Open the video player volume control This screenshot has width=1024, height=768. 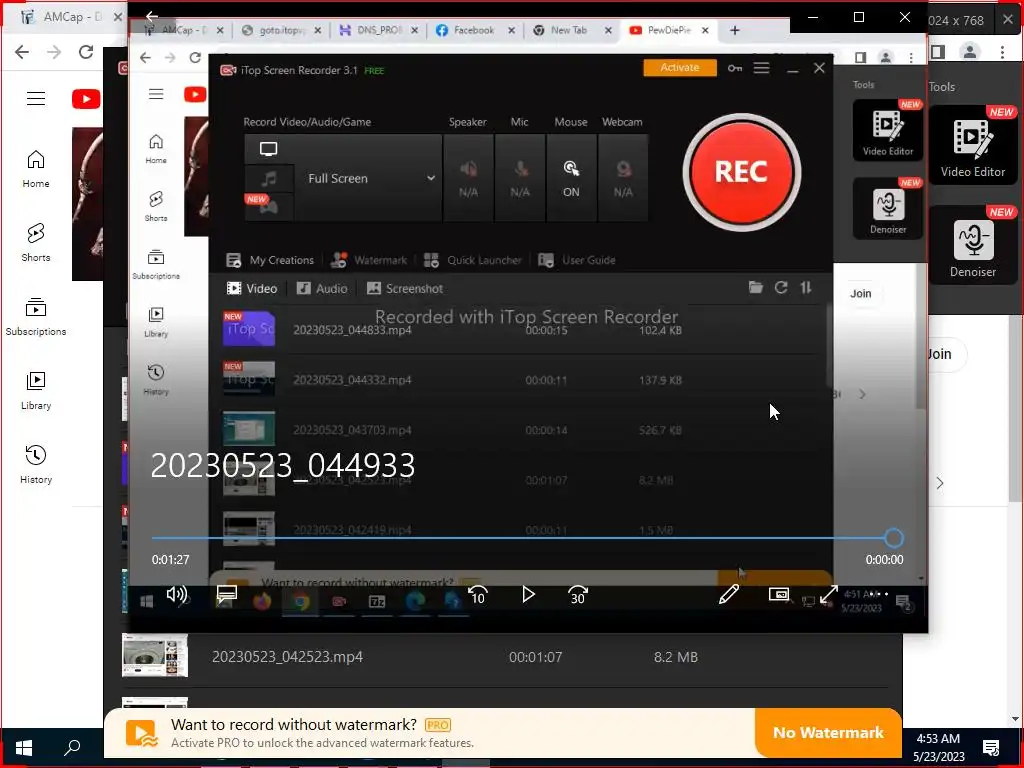[176, 594]
